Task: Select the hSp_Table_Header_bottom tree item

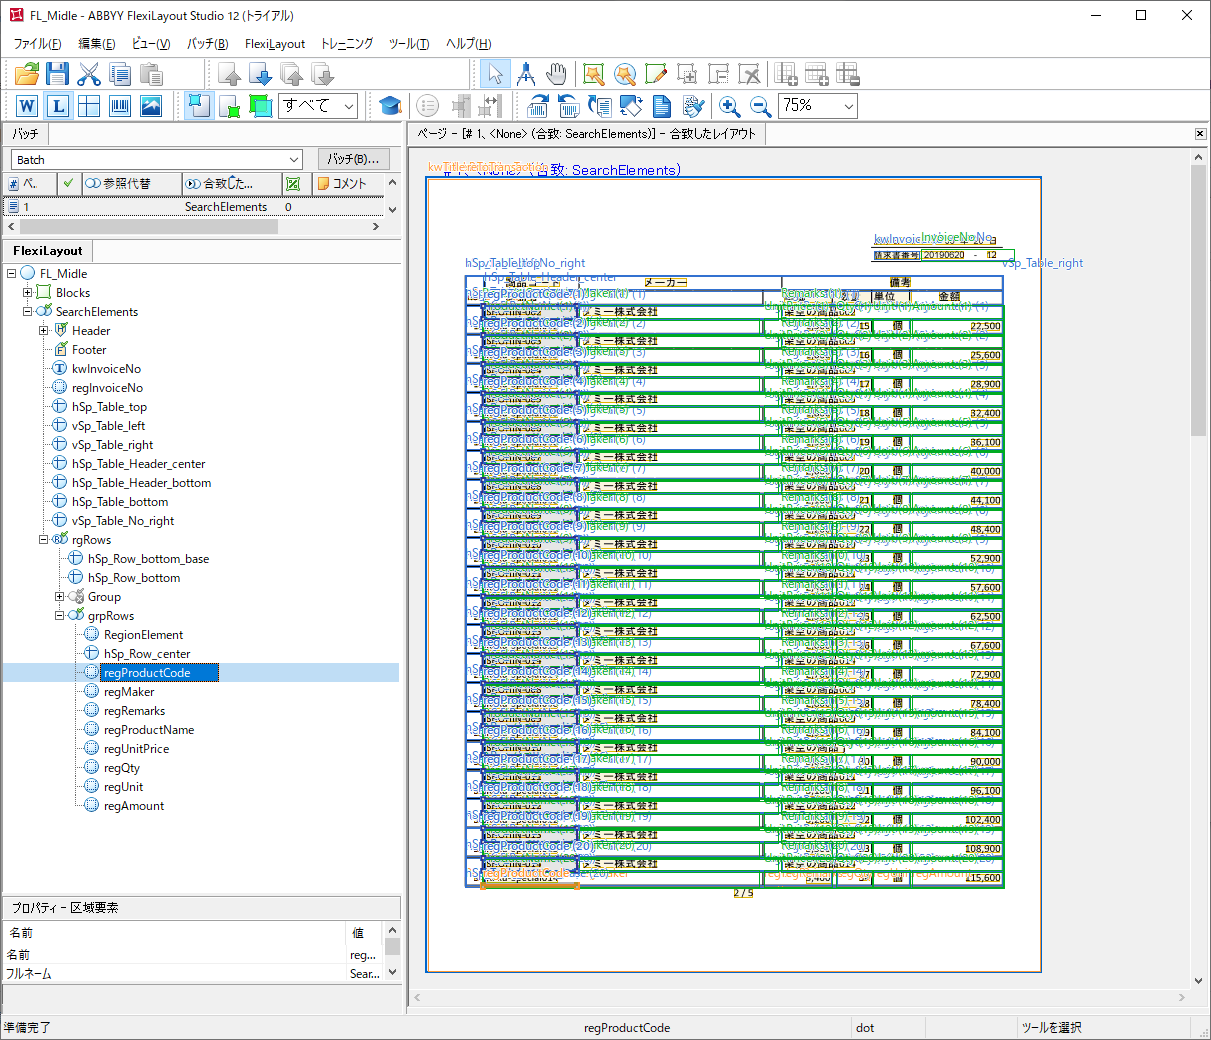Action: tap(141, 482)
